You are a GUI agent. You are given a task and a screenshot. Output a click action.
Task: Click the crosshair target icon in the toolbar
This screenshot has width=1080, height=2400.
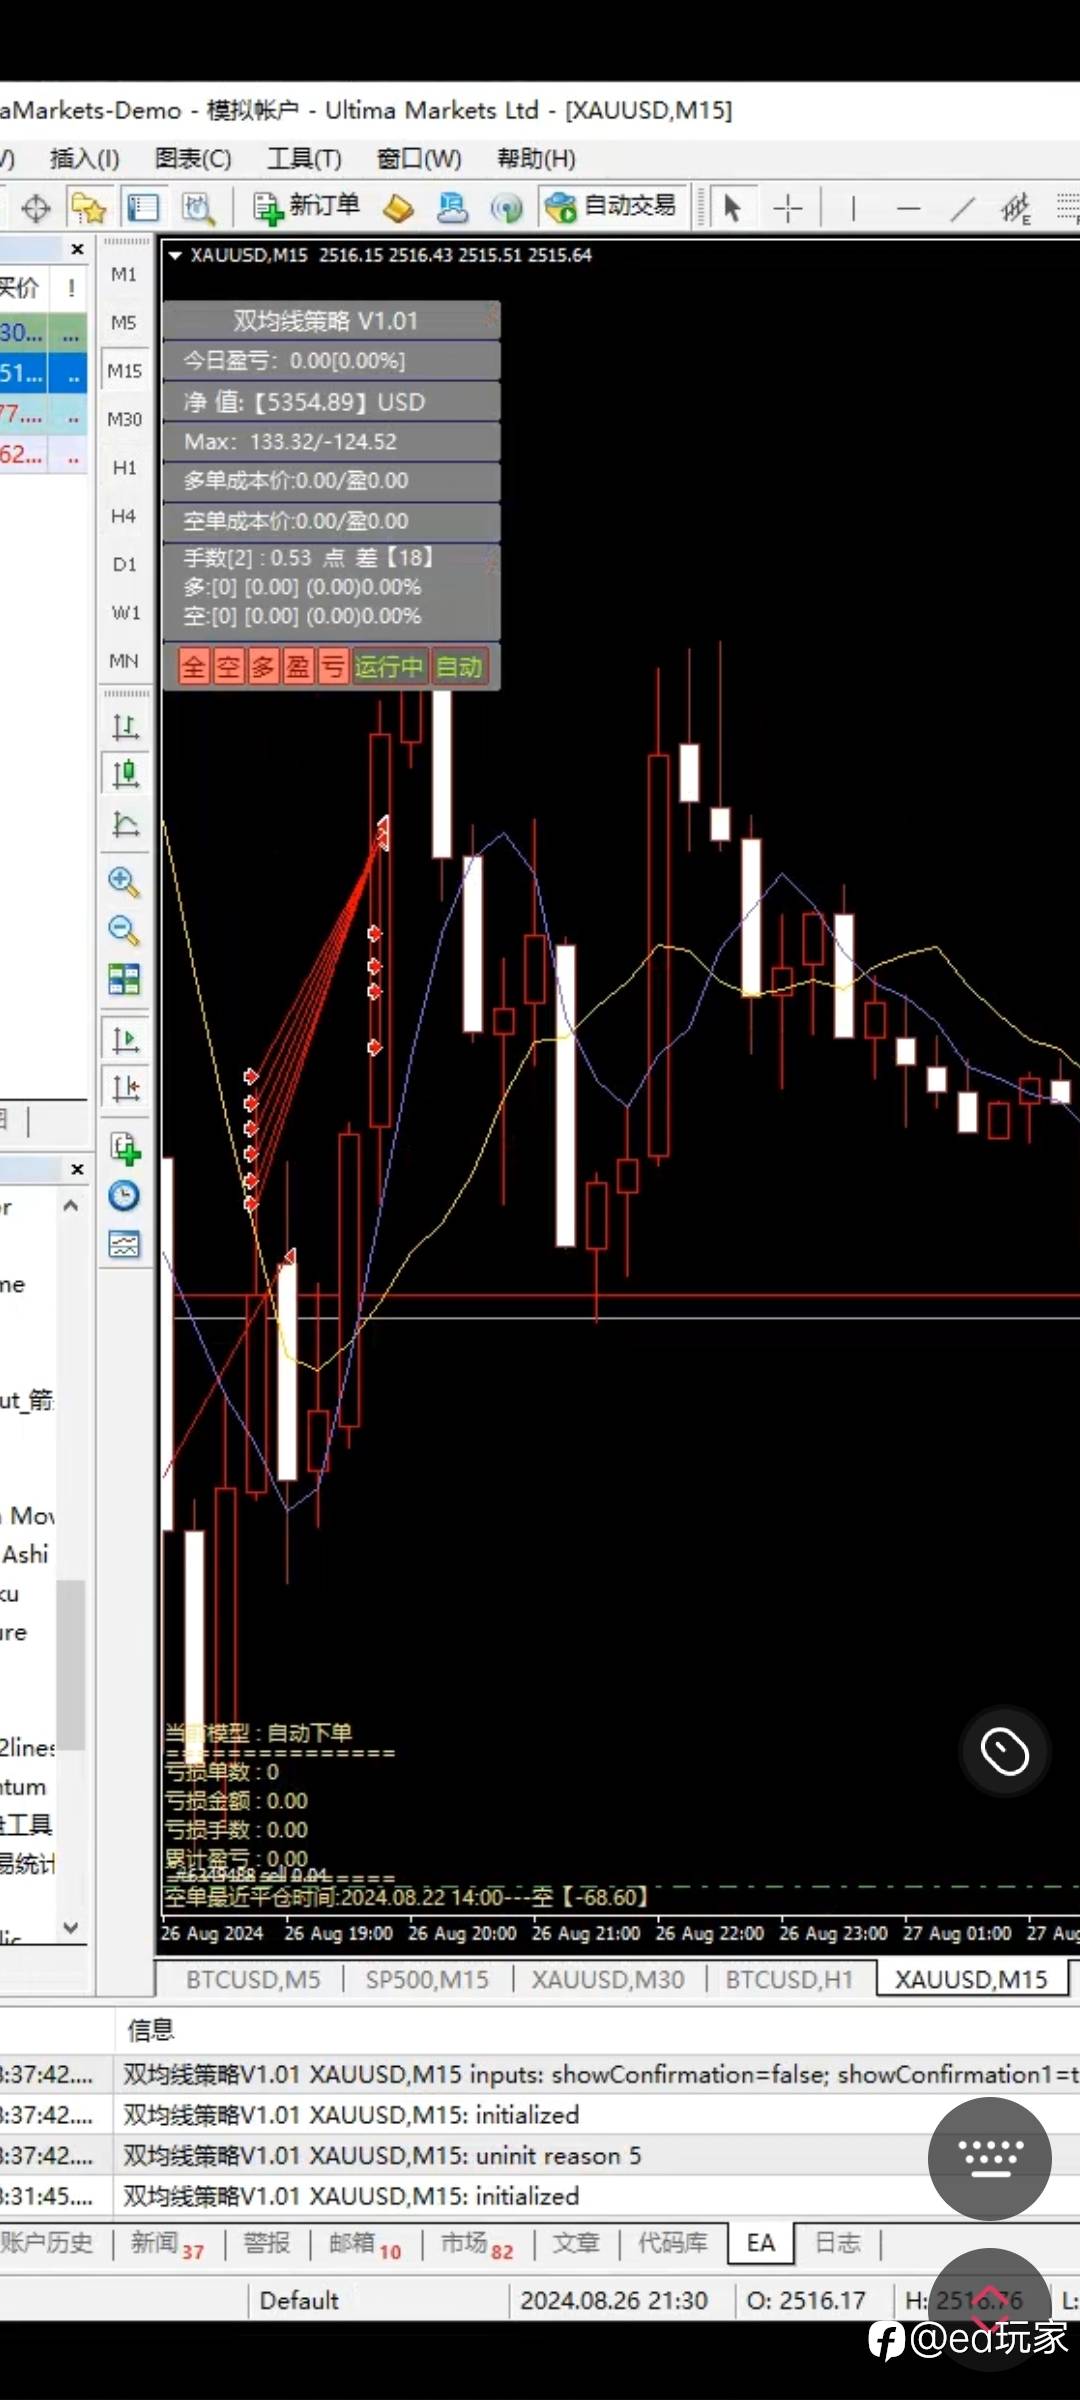(x=36, y=208)
